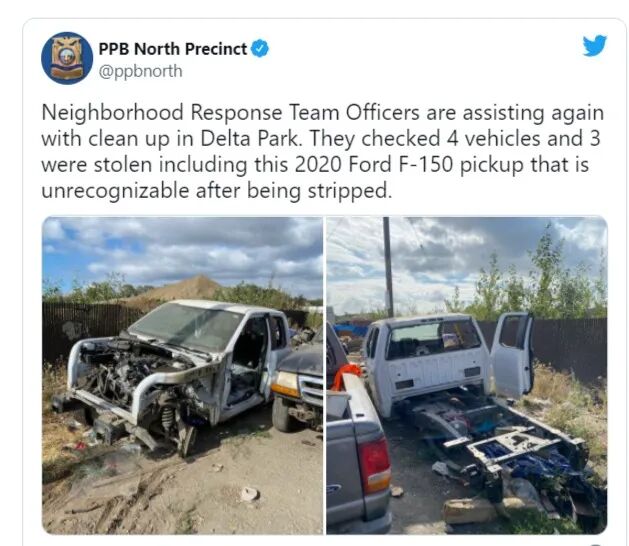Click the utility pole in the right photo

click(x=388, y=267)
